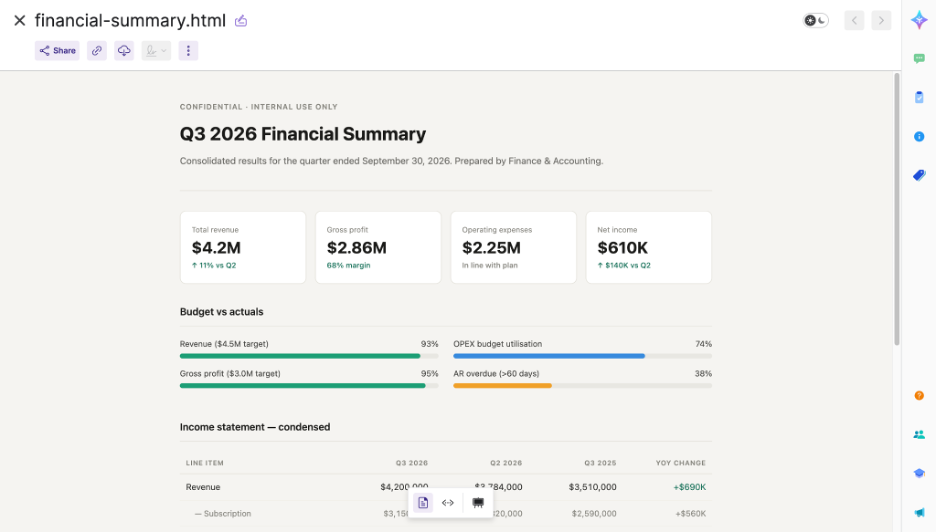The image size is (936, 532).
Task: Open the comments chat bubble panel
Action: (919, 59)
